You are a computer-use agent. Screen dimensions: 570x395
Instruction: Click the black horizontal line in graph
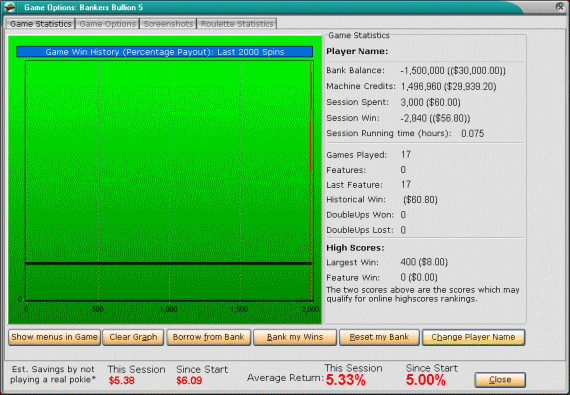pos(168,263)
